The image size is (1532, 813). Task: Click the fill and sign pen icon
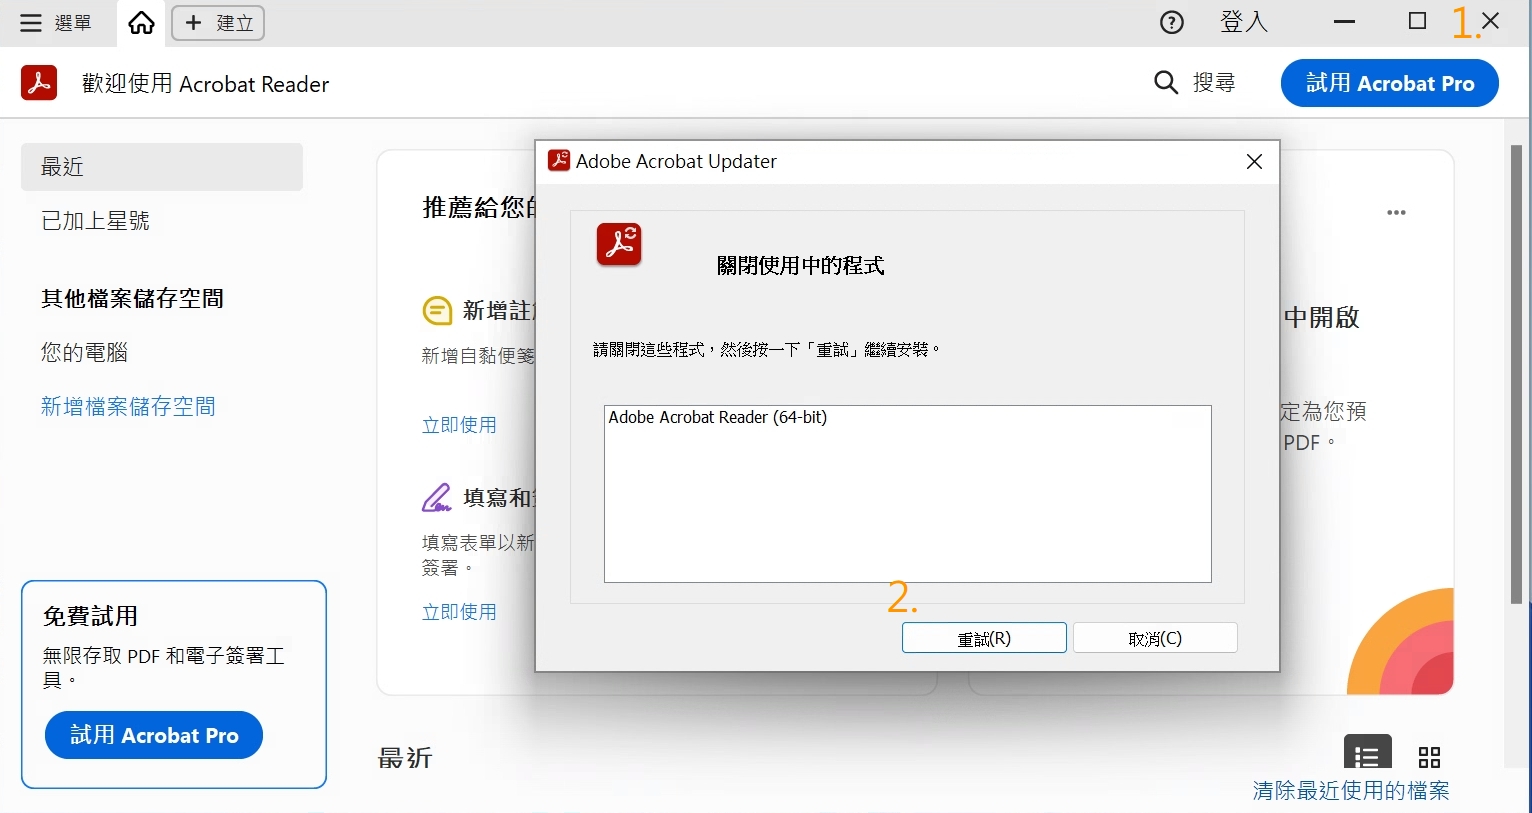tap(437, 497)
